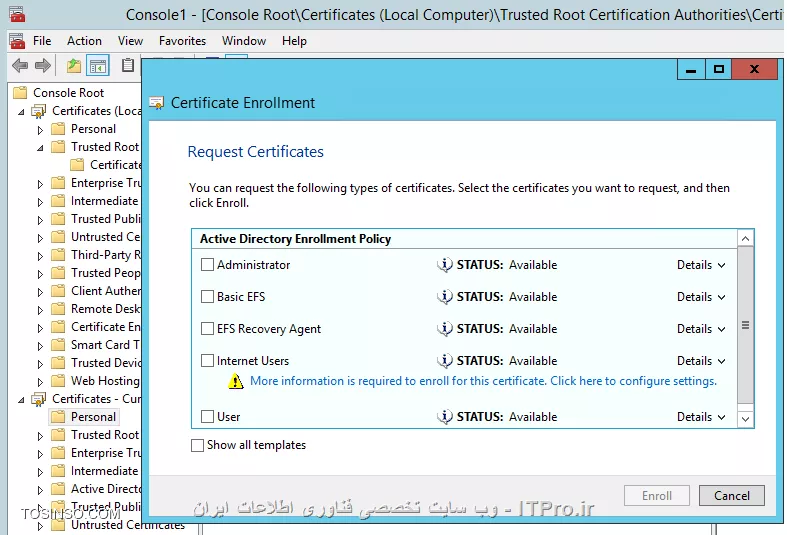Click the MMC icon beside File menu
Viewport: 787px width, 535px height.
[x=17, y=41]
